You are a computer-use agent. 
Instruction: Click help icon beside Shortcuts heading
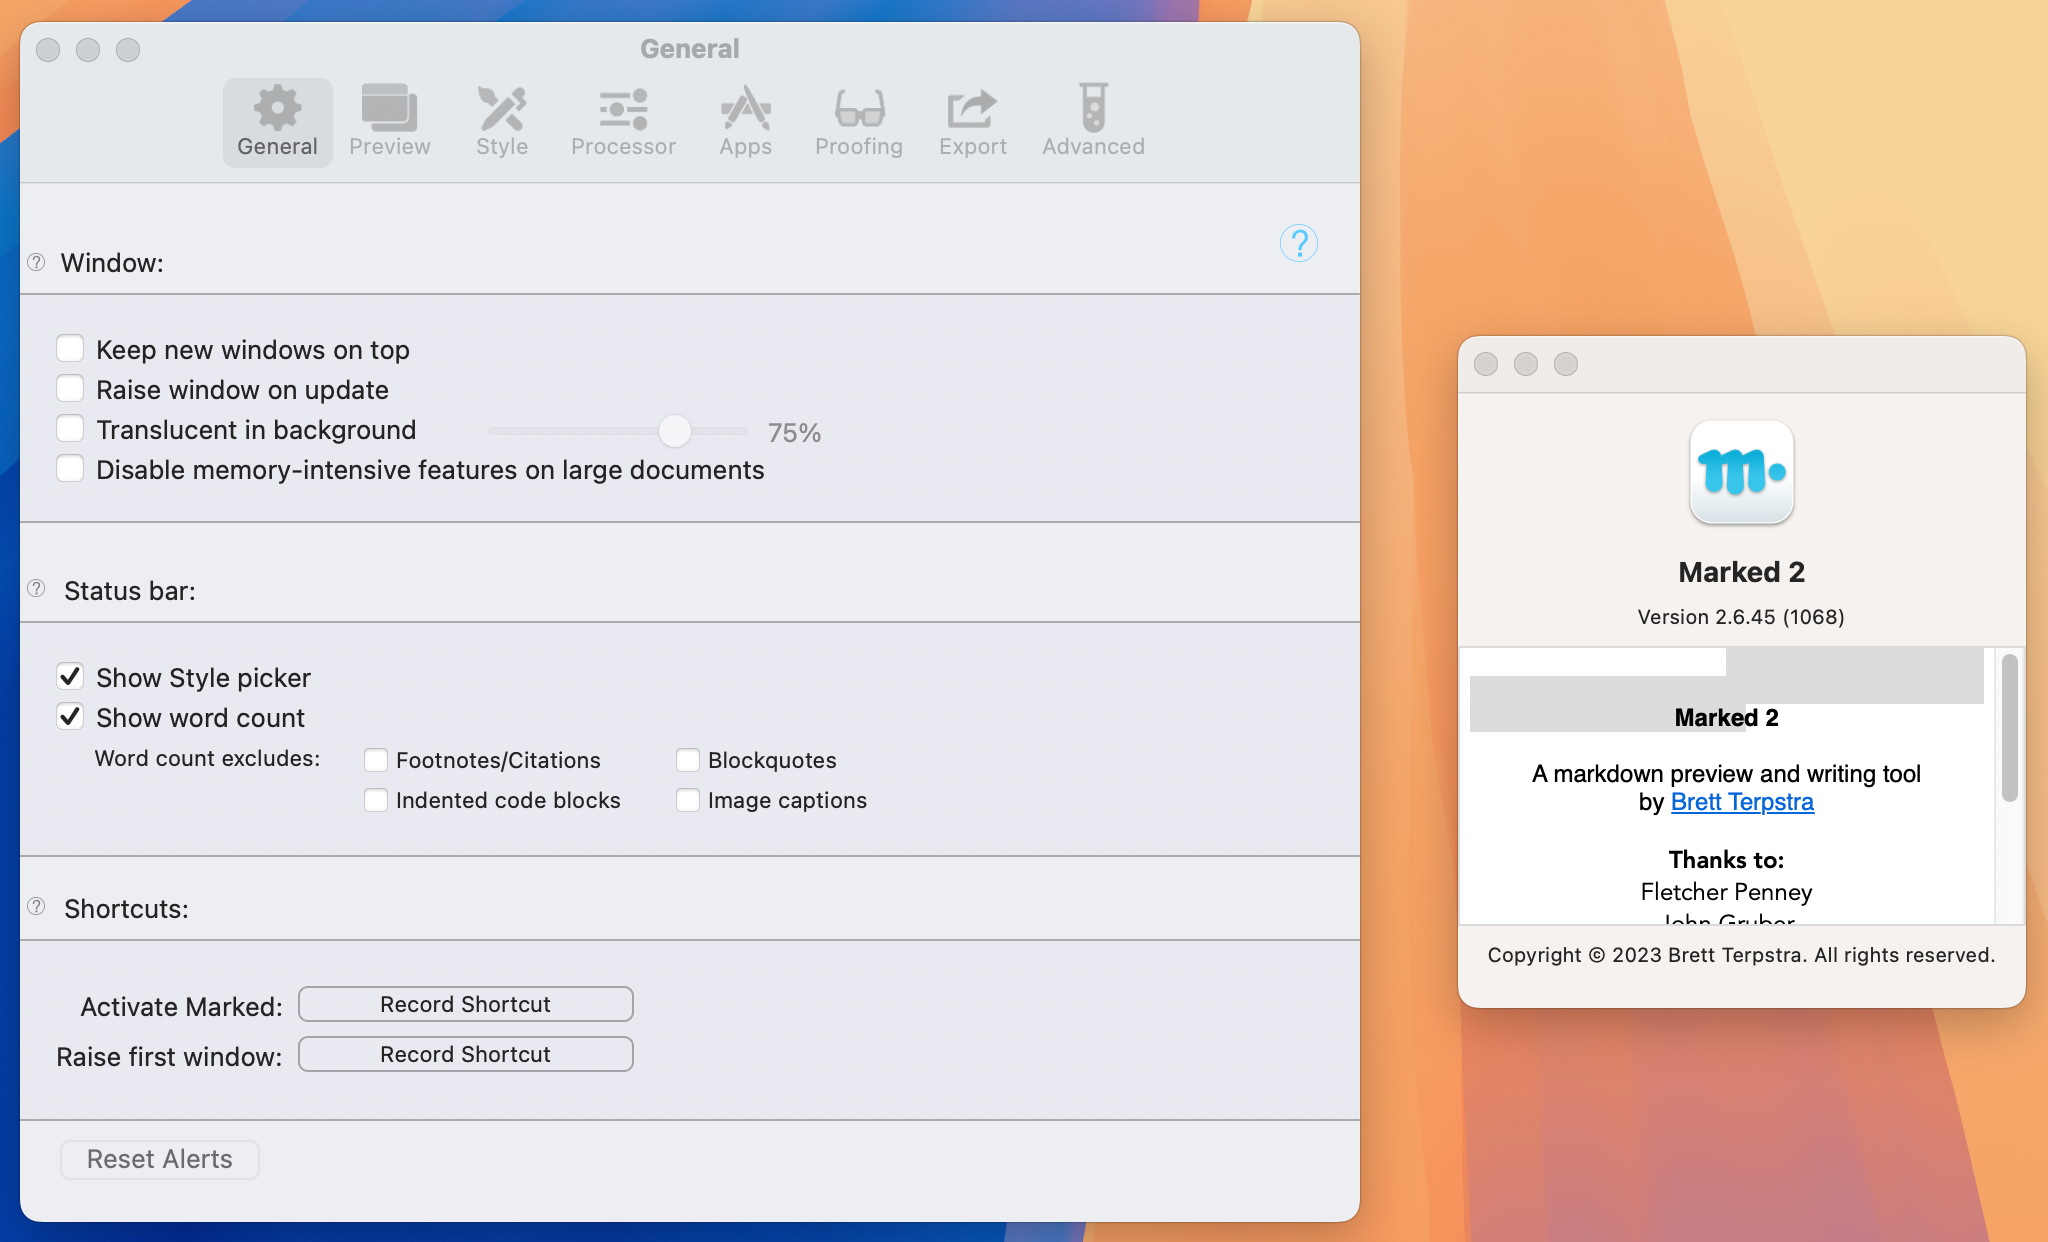point(36,906)
